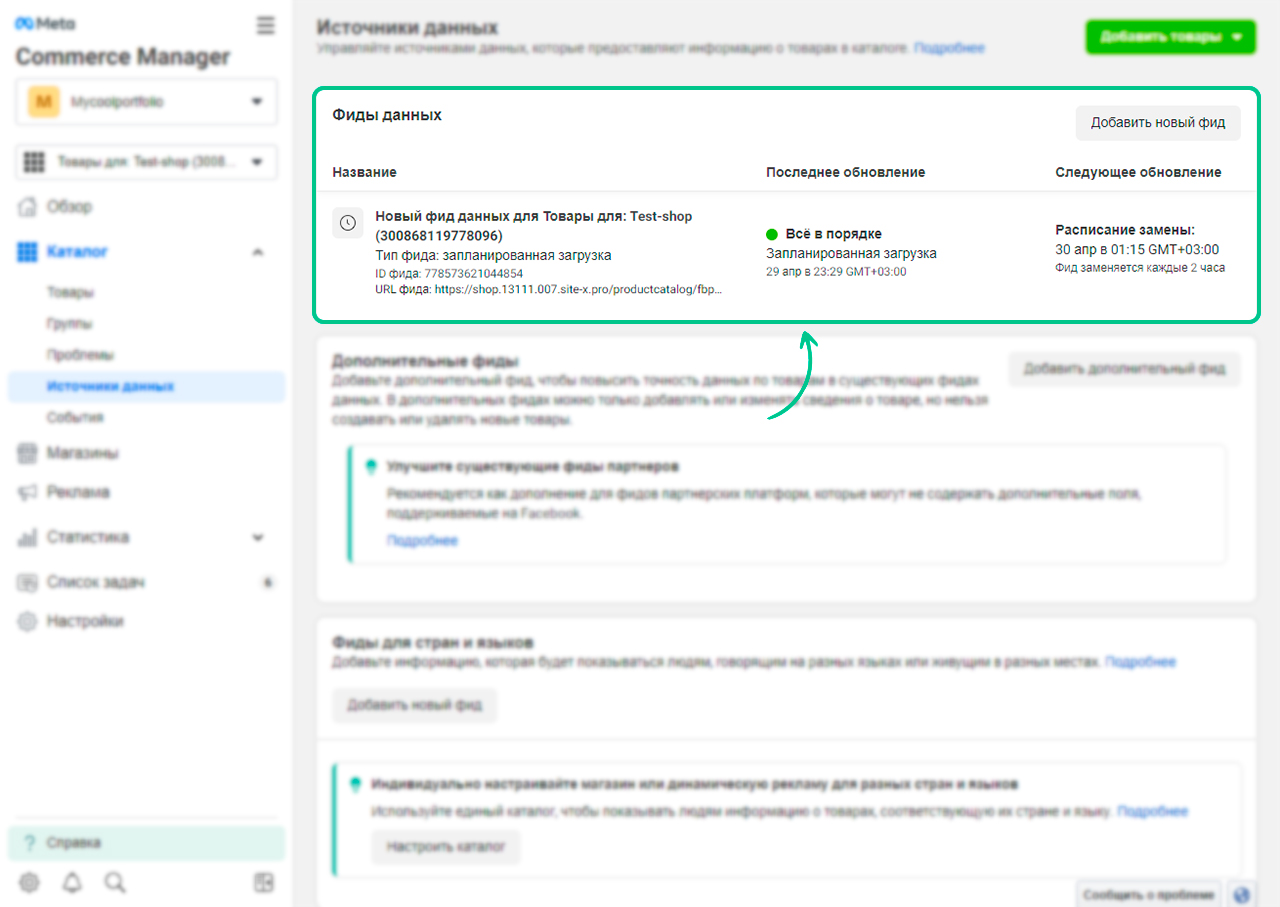This screenshot has width=1280, height=907.
Task: Click the search magnifier icon
Action: click(115, 882)
